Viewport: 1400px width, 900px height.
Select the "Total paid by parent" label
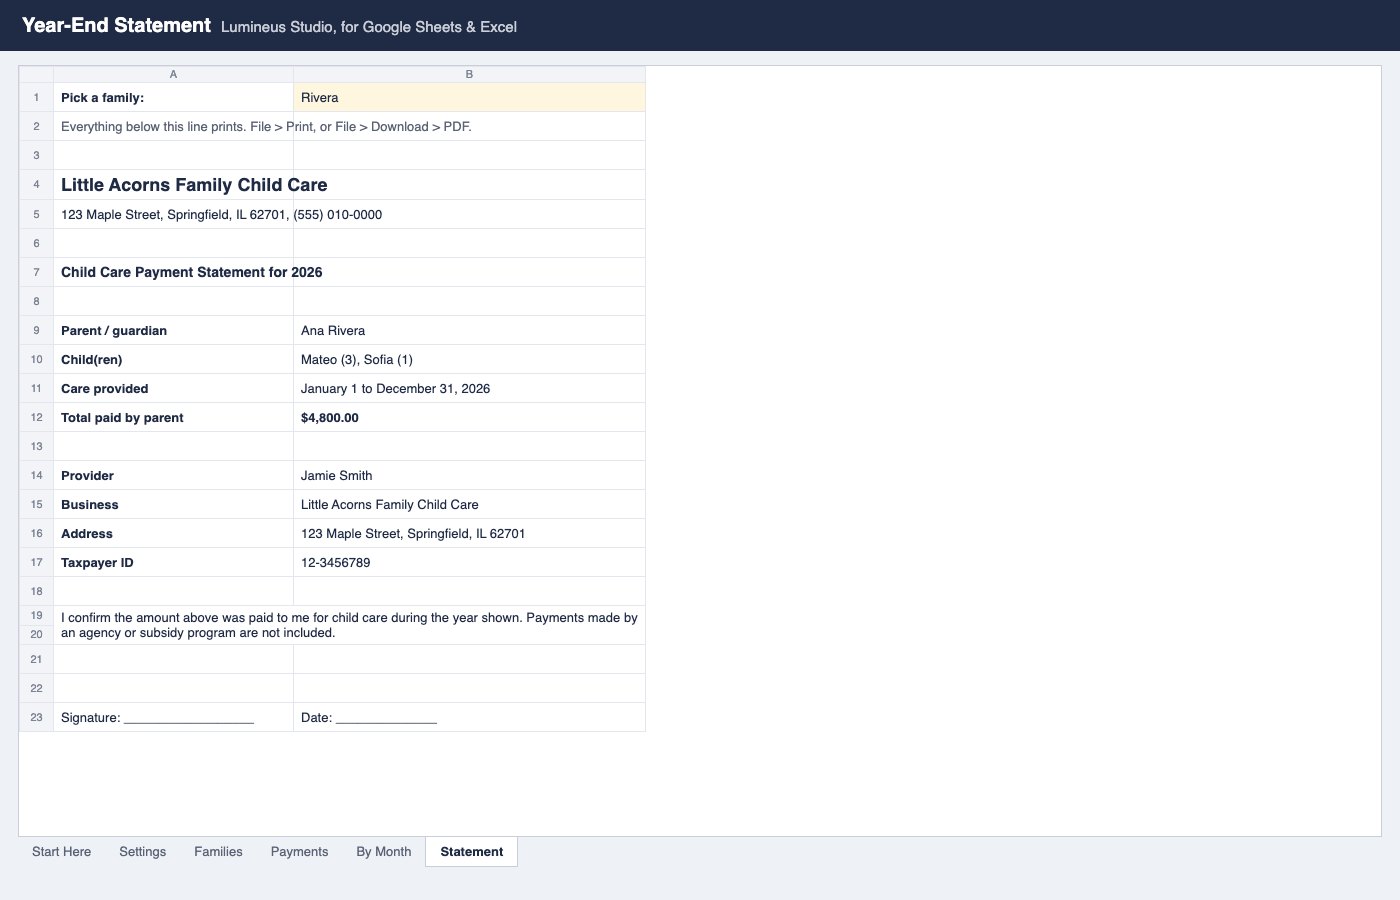coord(173,418)
